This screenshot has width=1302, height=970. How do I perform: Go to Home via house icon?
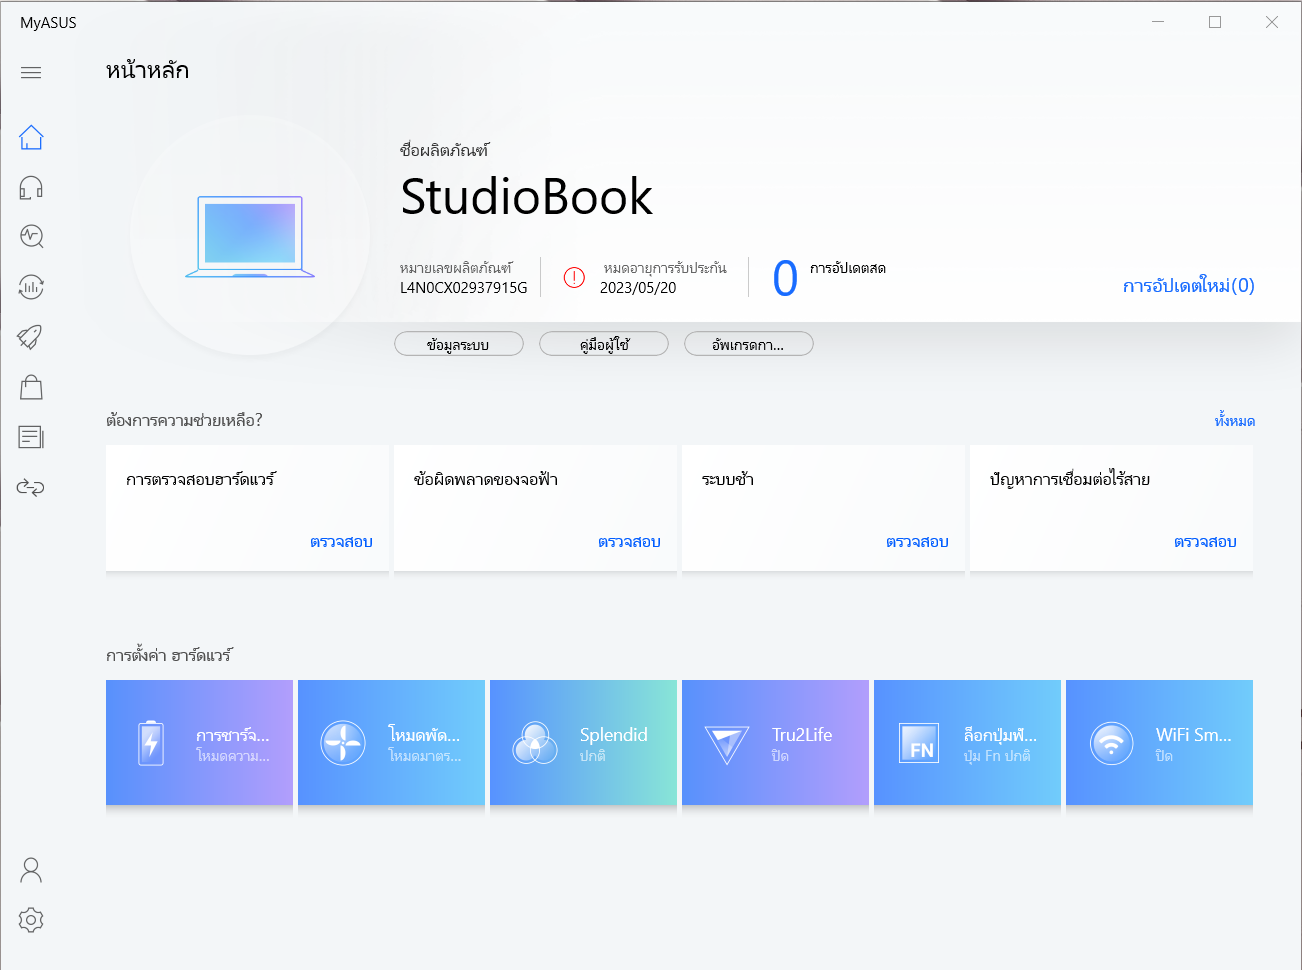(31, 137)
